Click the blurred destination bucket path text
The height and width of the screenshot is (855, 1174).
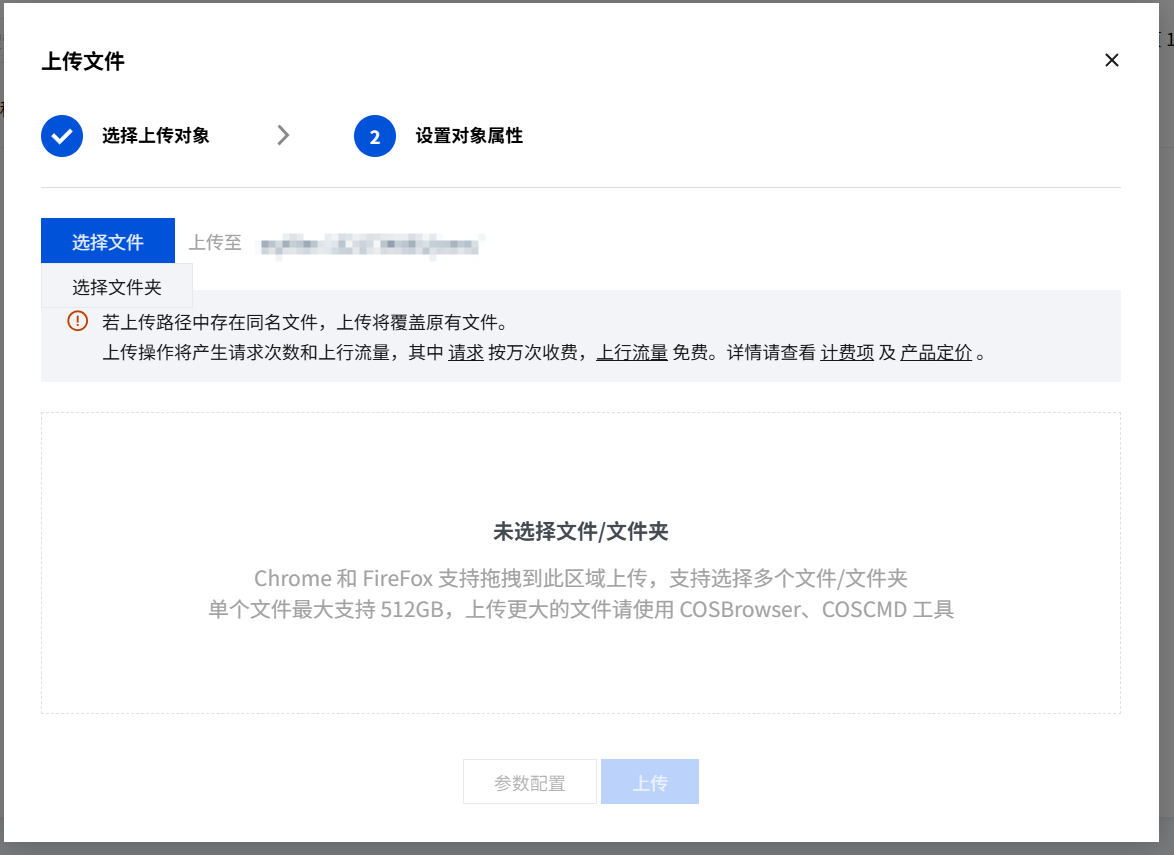pos(370,243)
